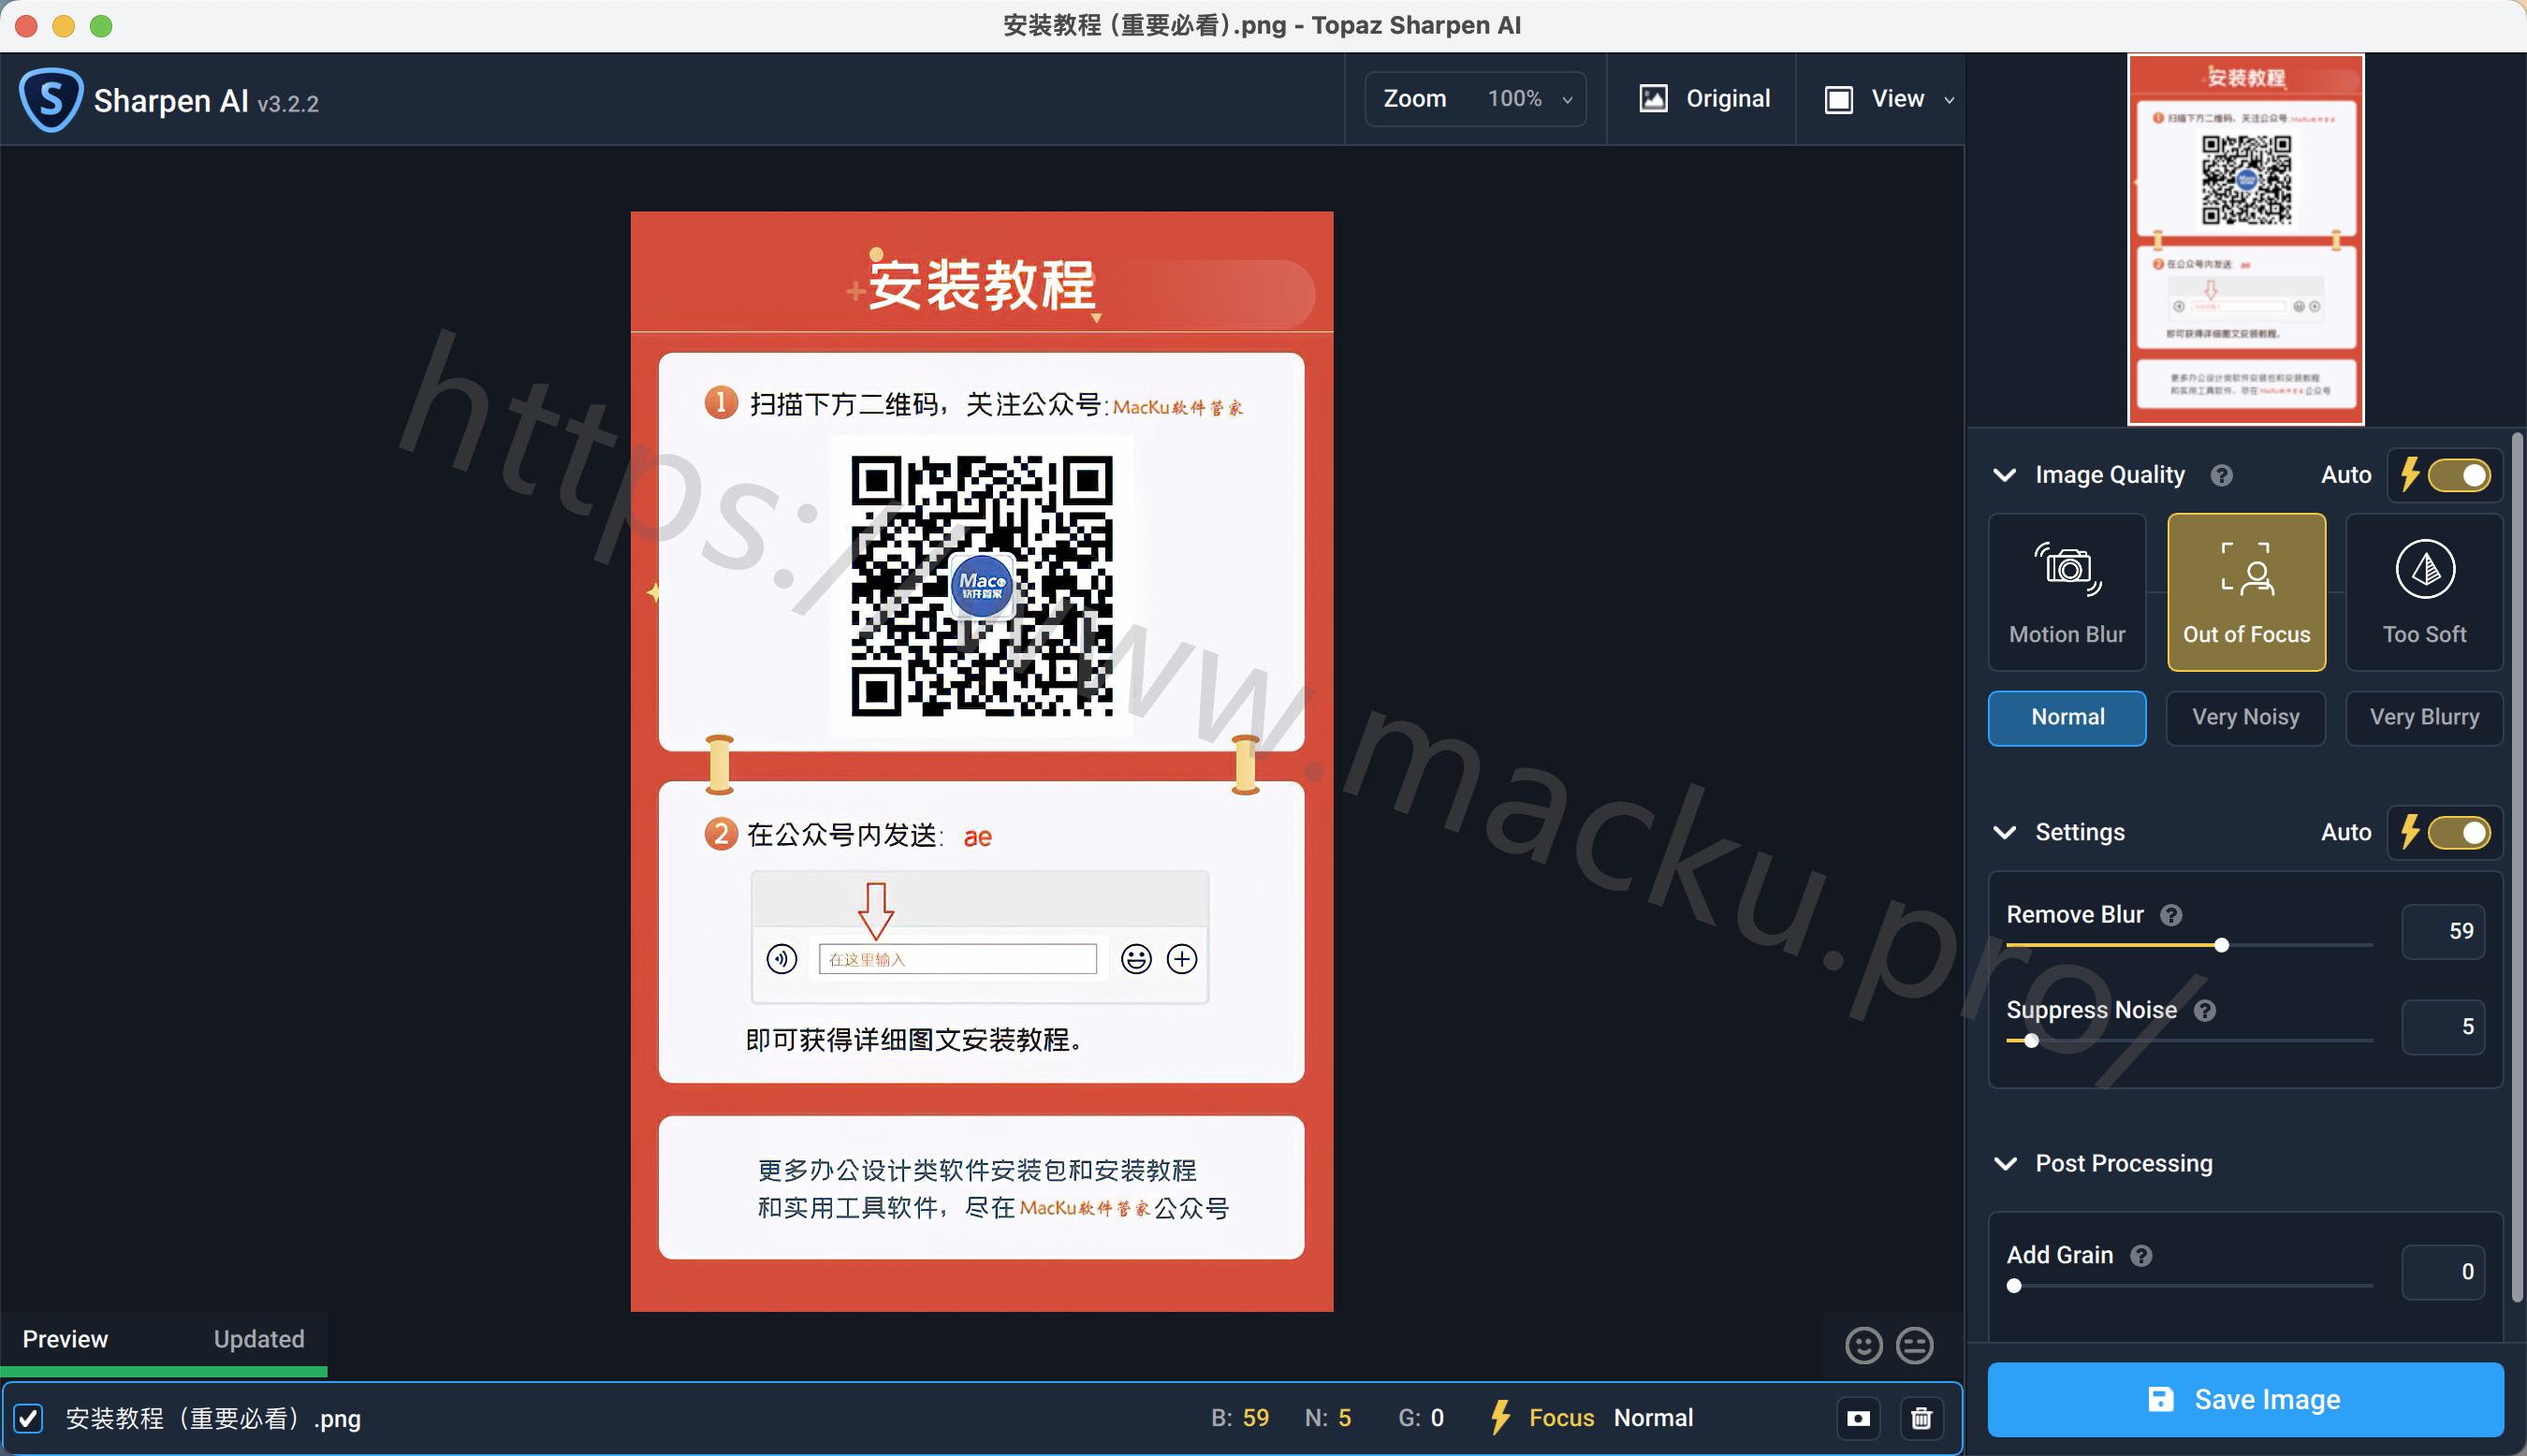
Task: Click the right panel vertical scrollbar
Action: [x=2517, y=868]
